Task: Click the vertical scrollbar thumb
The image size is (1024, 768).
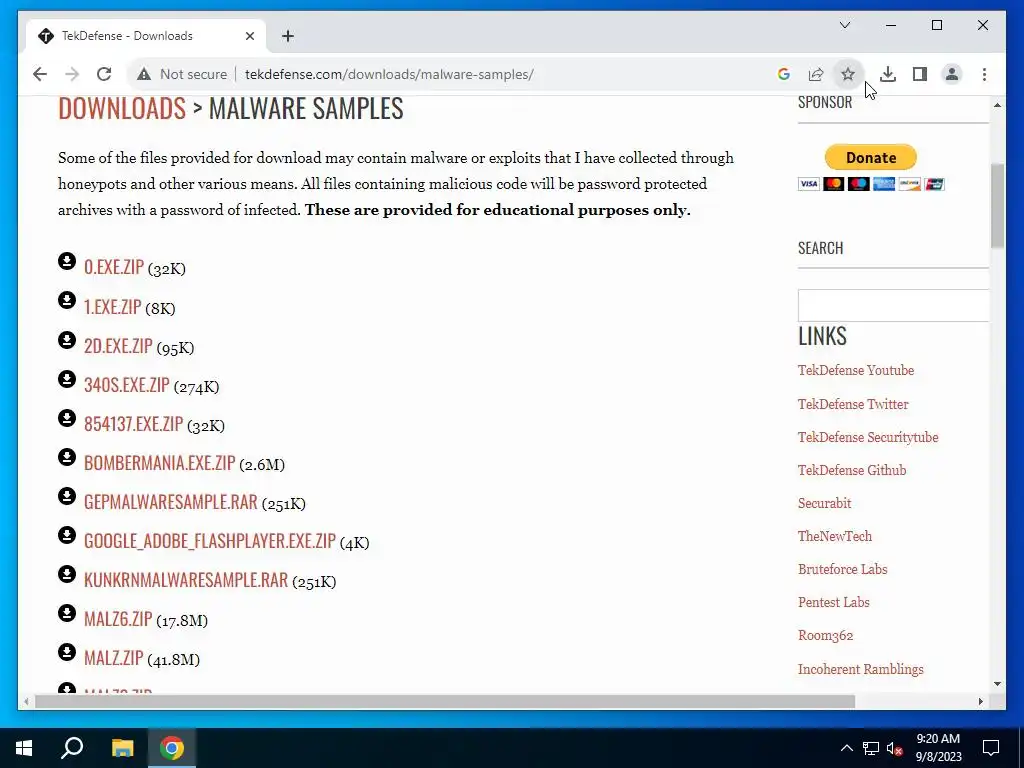Action: 997,206
